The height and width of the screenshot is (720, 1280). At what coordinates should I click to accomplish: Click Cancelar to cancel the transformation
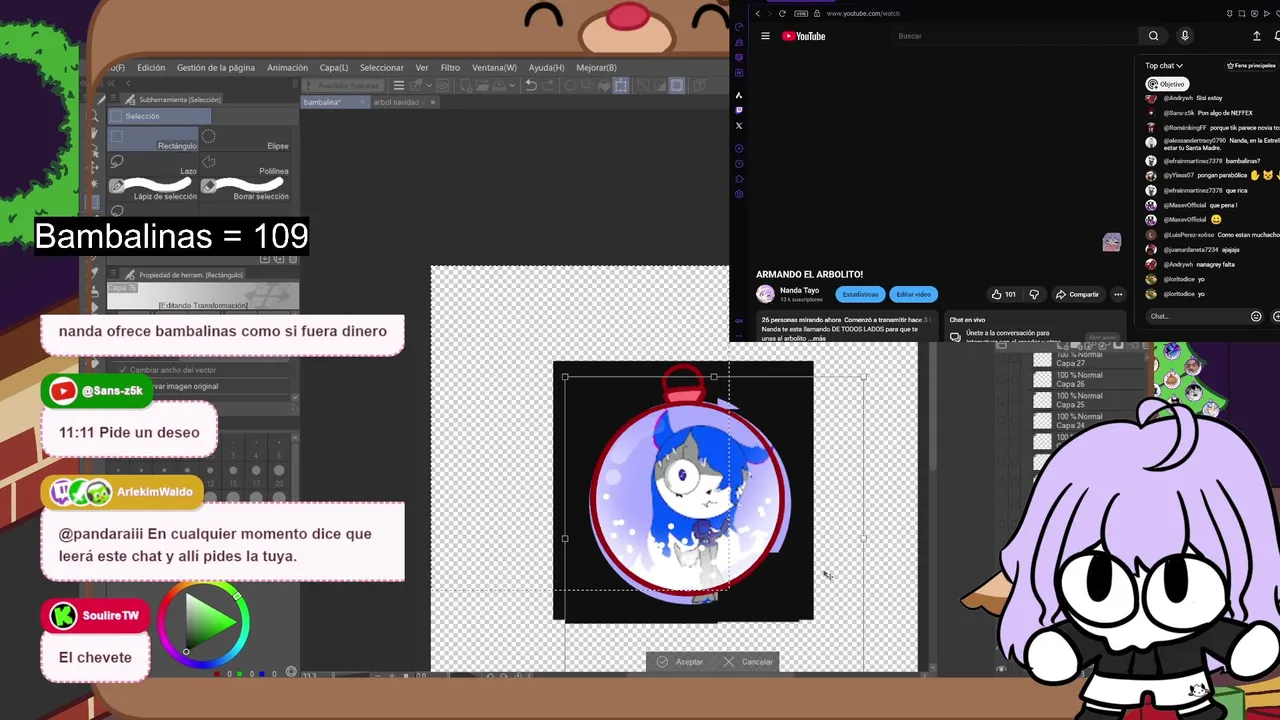[x=749, y=662]
